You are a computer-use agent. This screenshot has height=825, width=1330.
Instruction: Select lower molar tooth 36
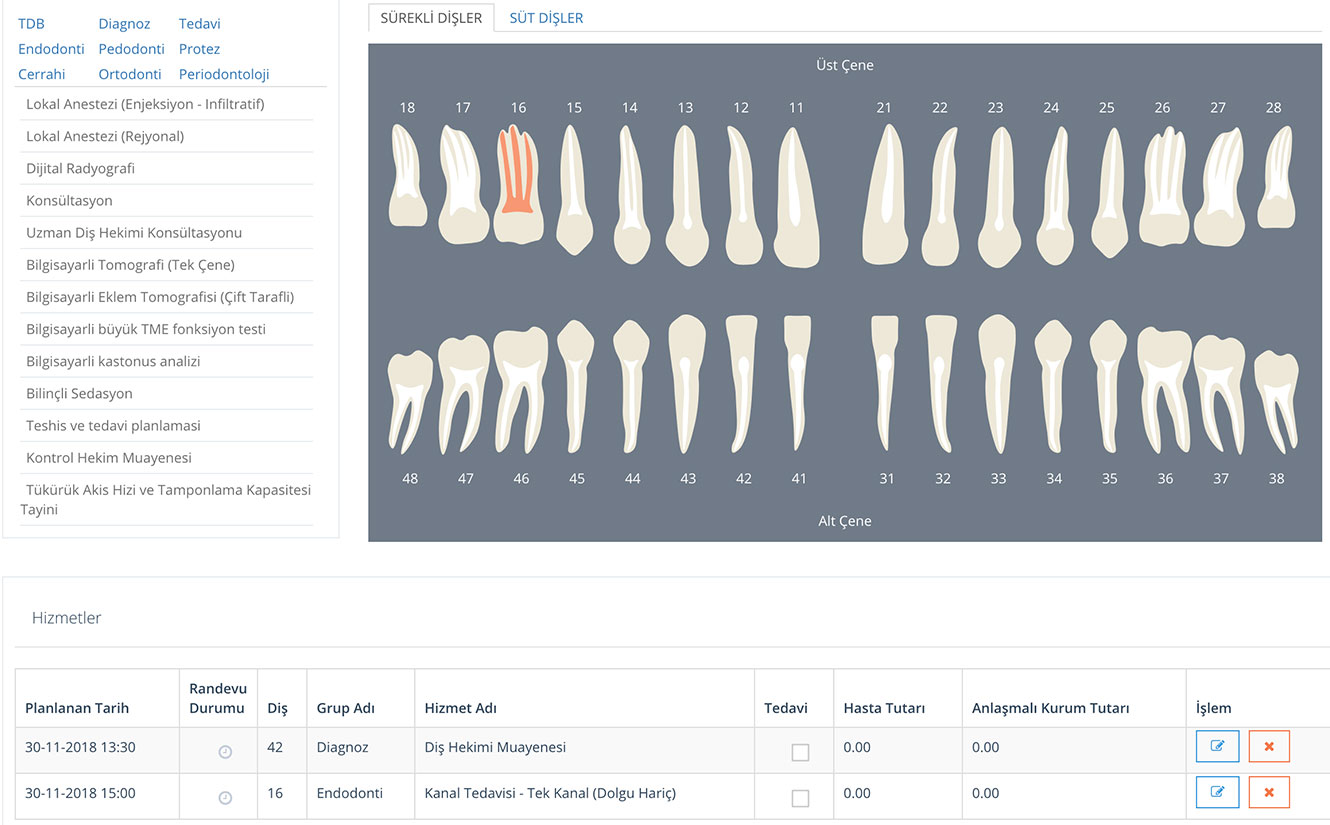pyautogui.click(x=1164, y=390)
